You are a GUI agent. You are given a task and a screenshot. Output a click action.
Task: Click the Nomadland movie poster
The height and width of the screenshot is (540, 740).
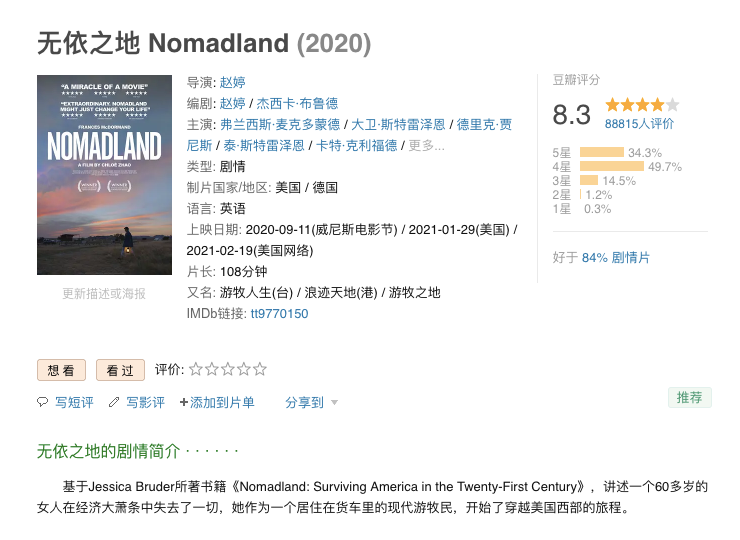pos(104,175)
